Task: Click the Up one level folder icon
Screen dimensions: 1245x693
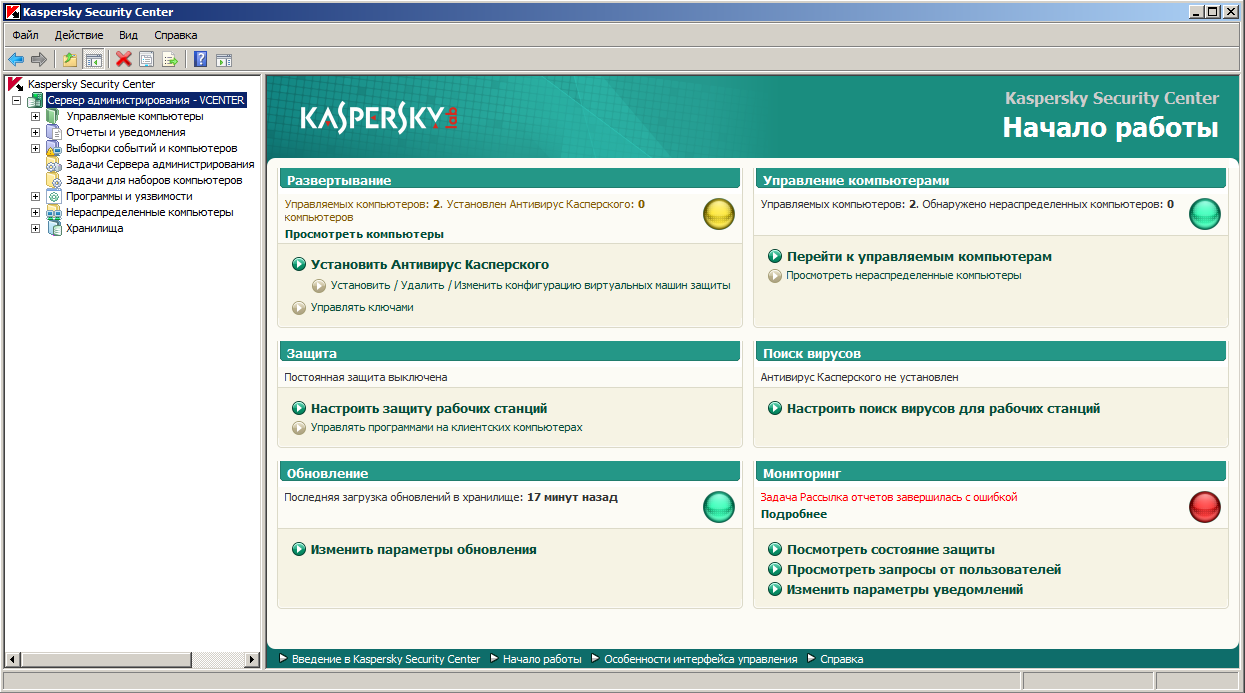Action: (x=70, y=60)
